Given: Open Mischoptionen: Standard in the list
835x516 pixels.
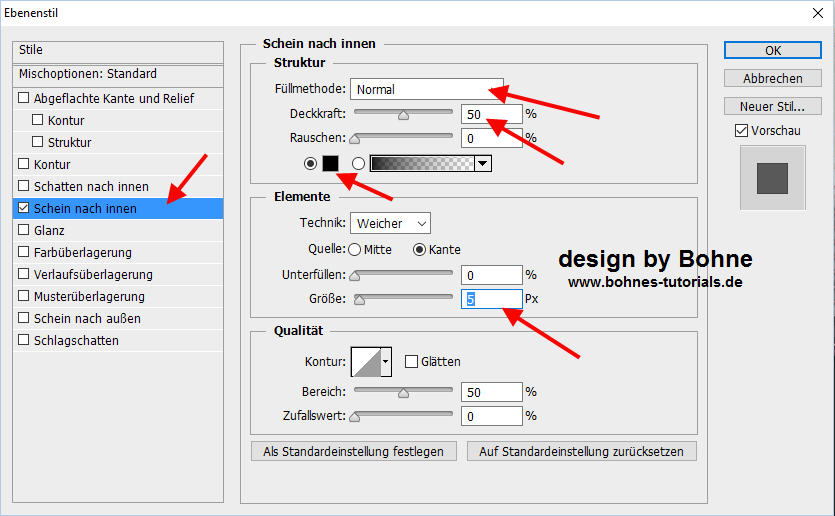Looking at the screenshot, I should (87, 74).
